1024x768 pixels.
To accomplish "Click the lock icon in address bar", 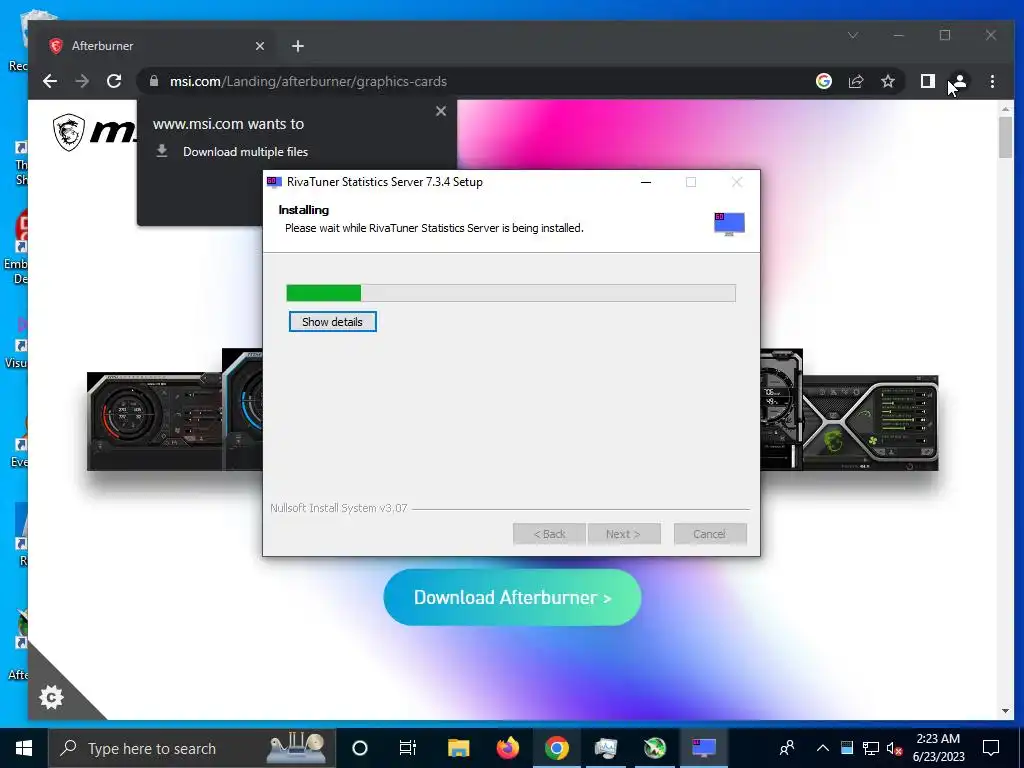I will pos(154,81).
